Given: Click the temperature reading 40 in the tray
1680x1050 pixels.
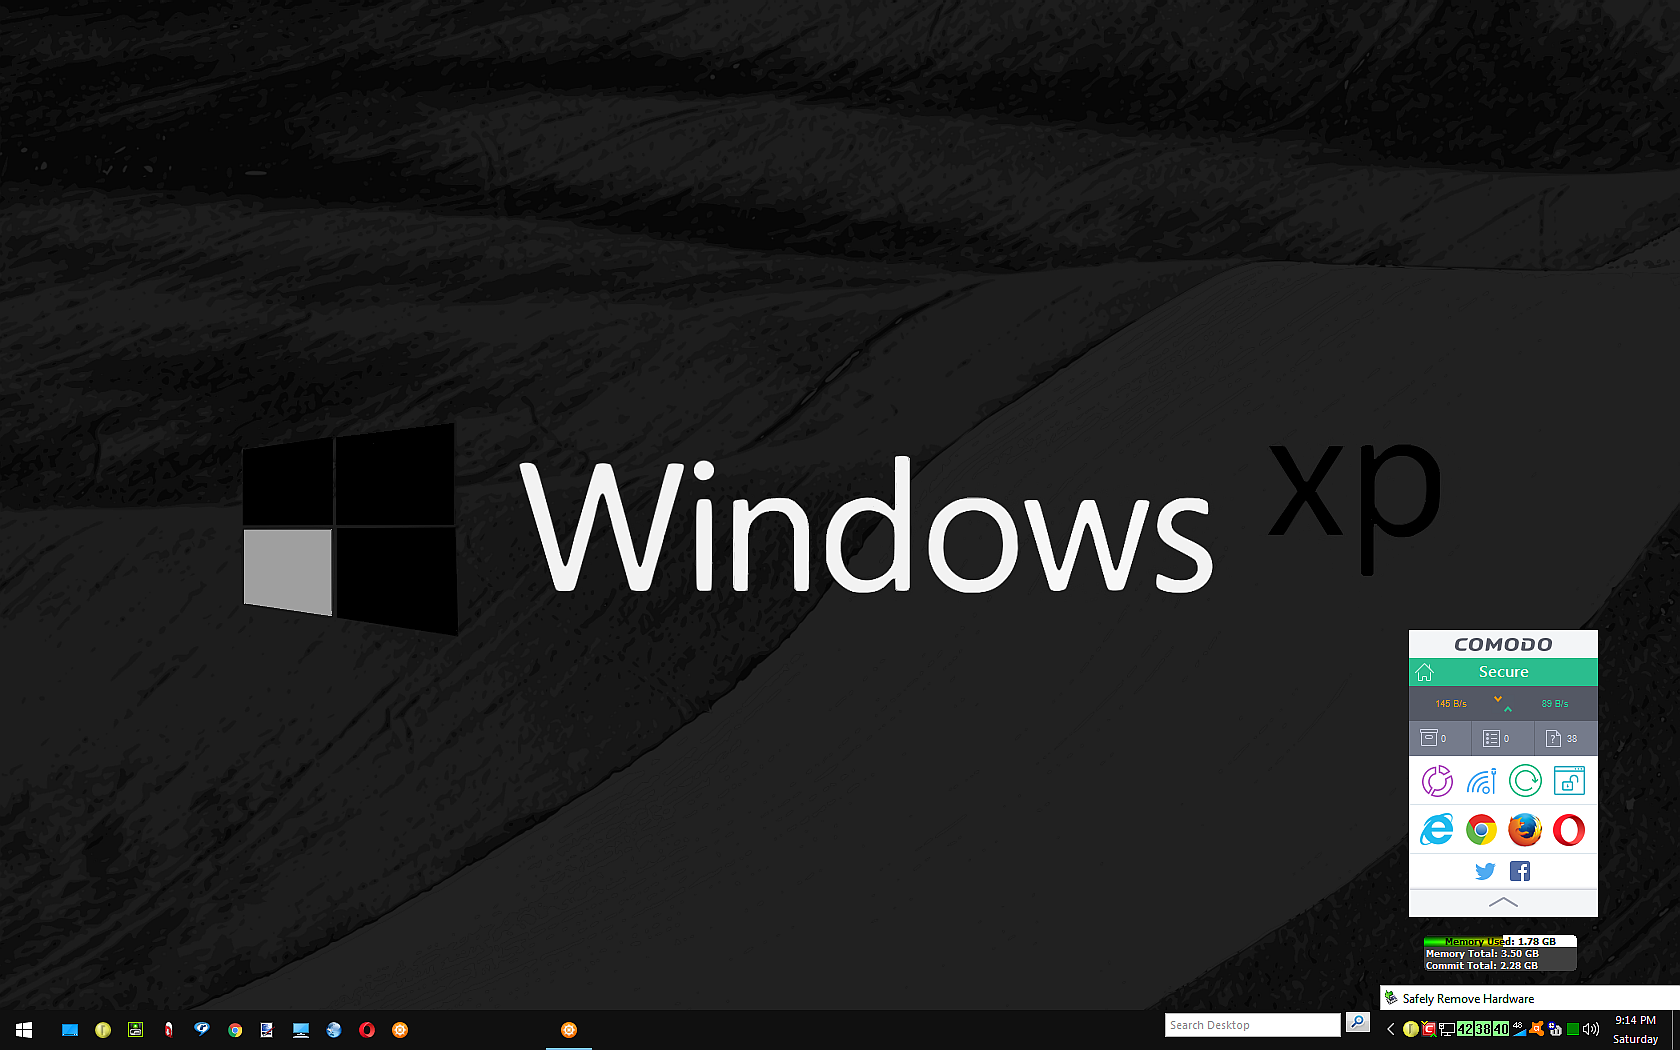Looking at the screenshot, I should (x=1501, y=1029).
